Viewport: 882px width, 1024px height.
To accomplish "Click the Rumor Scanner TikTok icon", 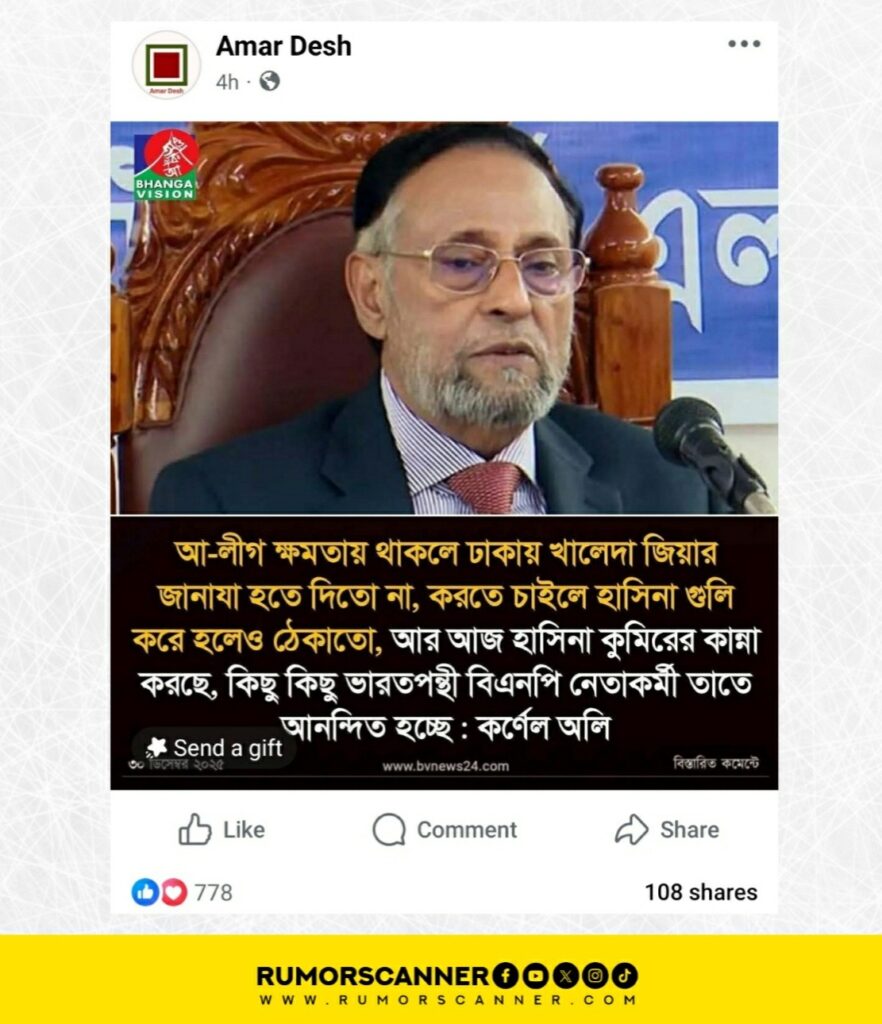I will 624,976.
